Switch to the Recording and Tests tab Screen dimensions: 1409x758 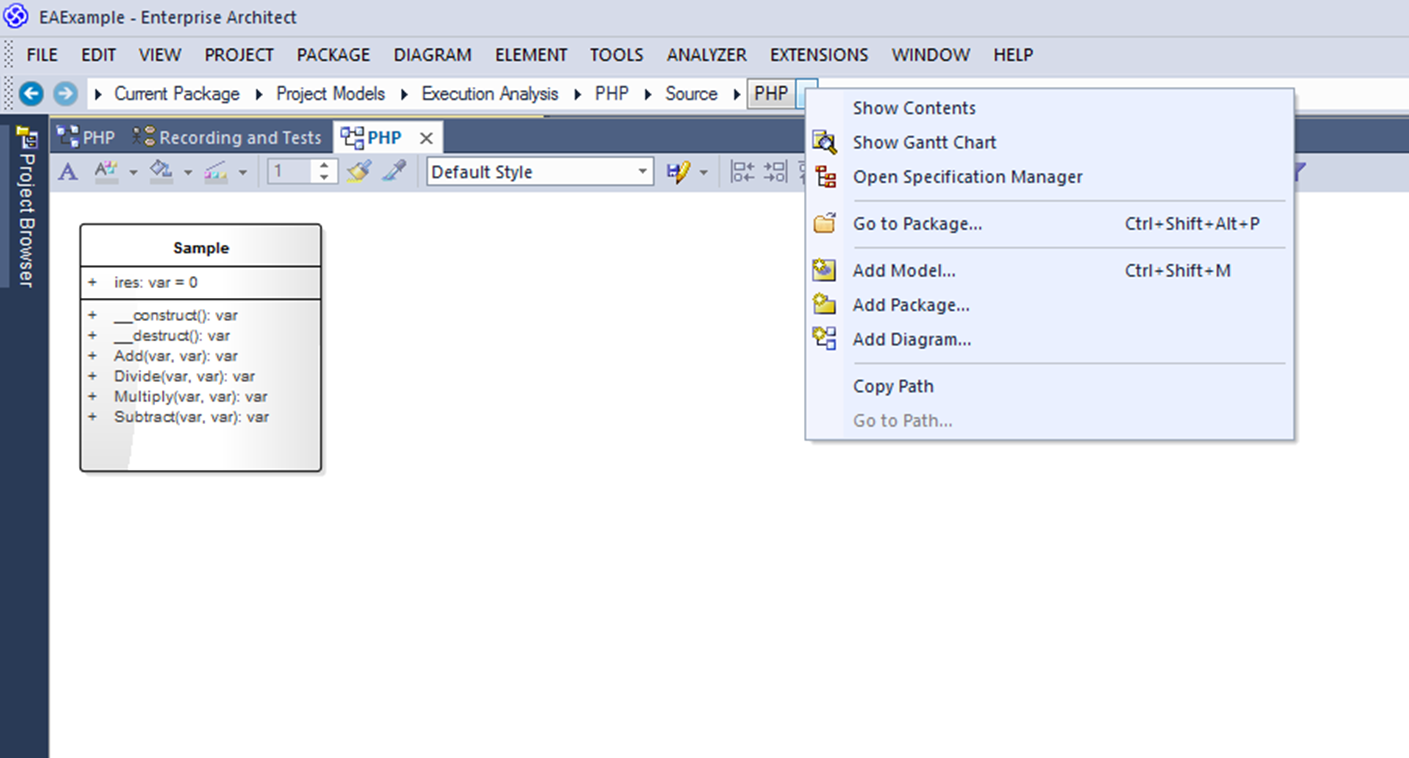[x=227, y=137]
